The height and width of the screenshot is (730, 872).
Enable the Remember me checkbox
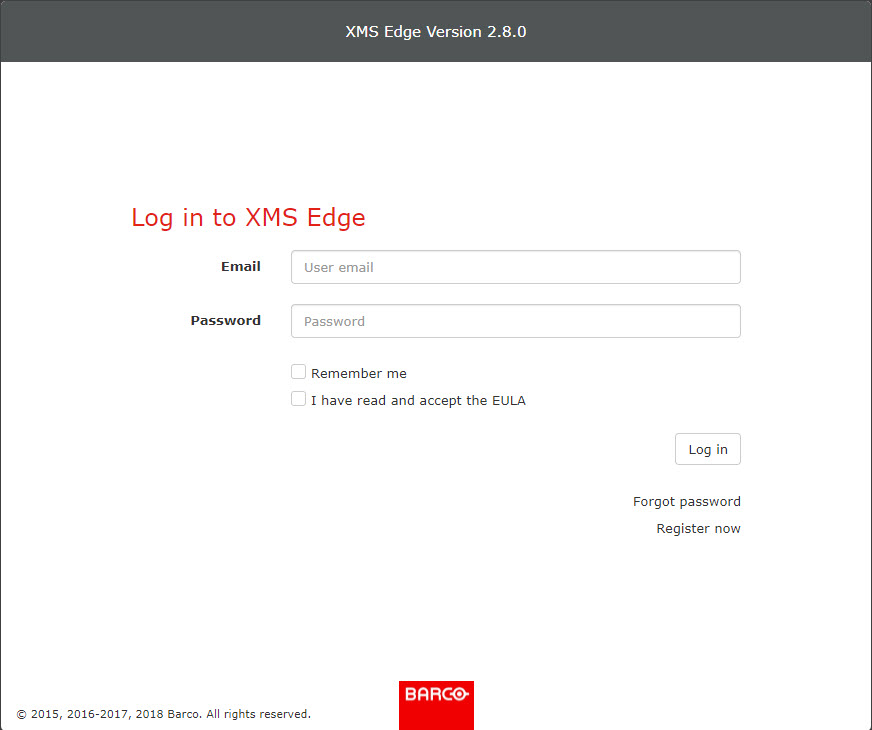299,371
